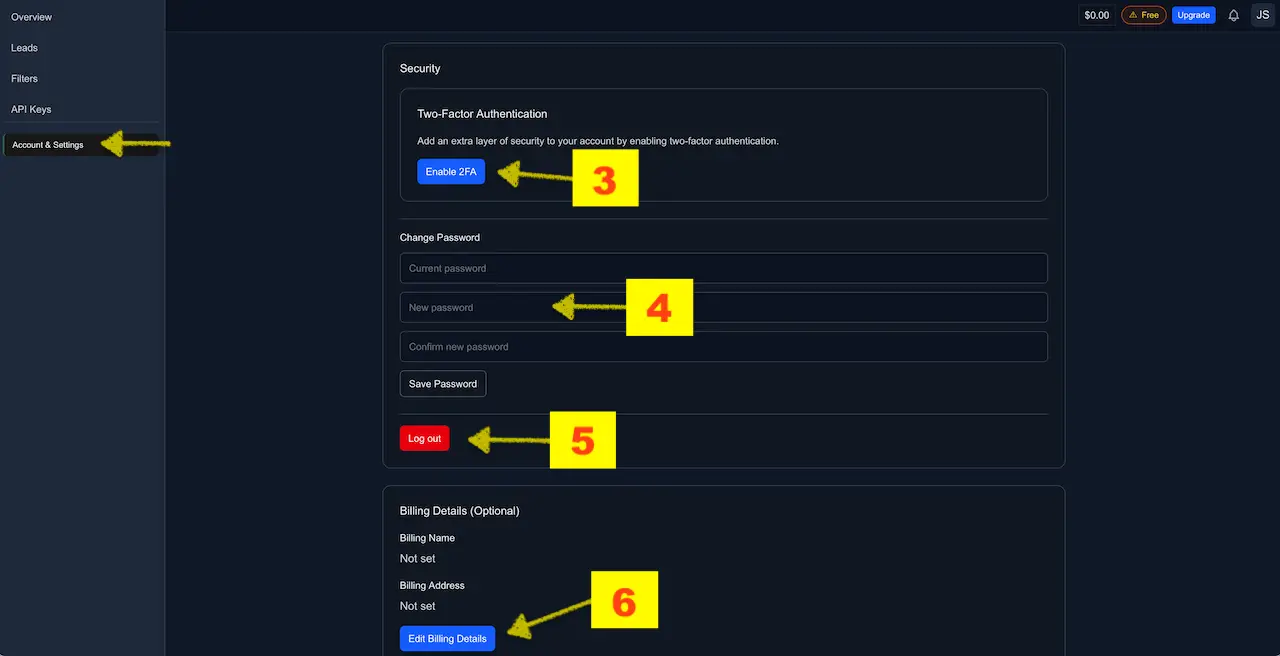
Task: Click Save Password
Action: point(442,383)
